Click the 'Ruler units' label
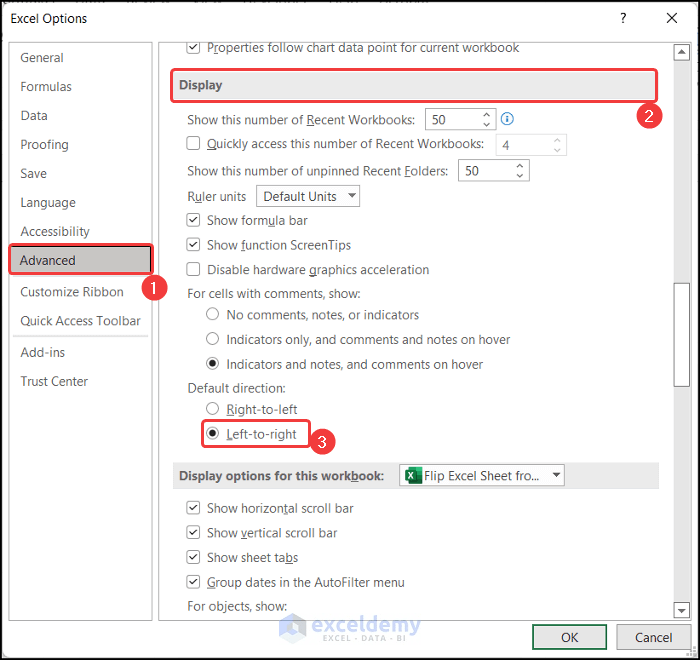The height and width of the screenshot is (660, 700). (x=217, y=196)
